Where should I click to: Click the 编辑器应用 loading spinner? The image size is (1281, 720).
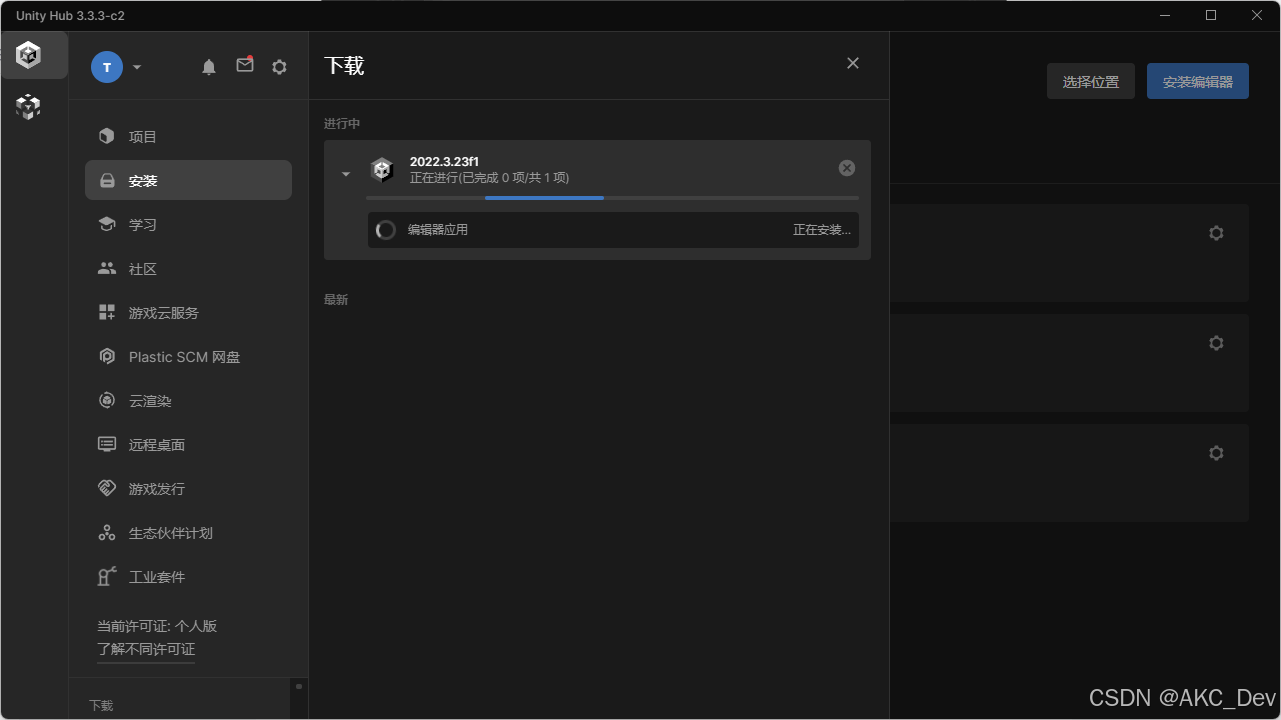pyautogui.click(x=386, y=230)
